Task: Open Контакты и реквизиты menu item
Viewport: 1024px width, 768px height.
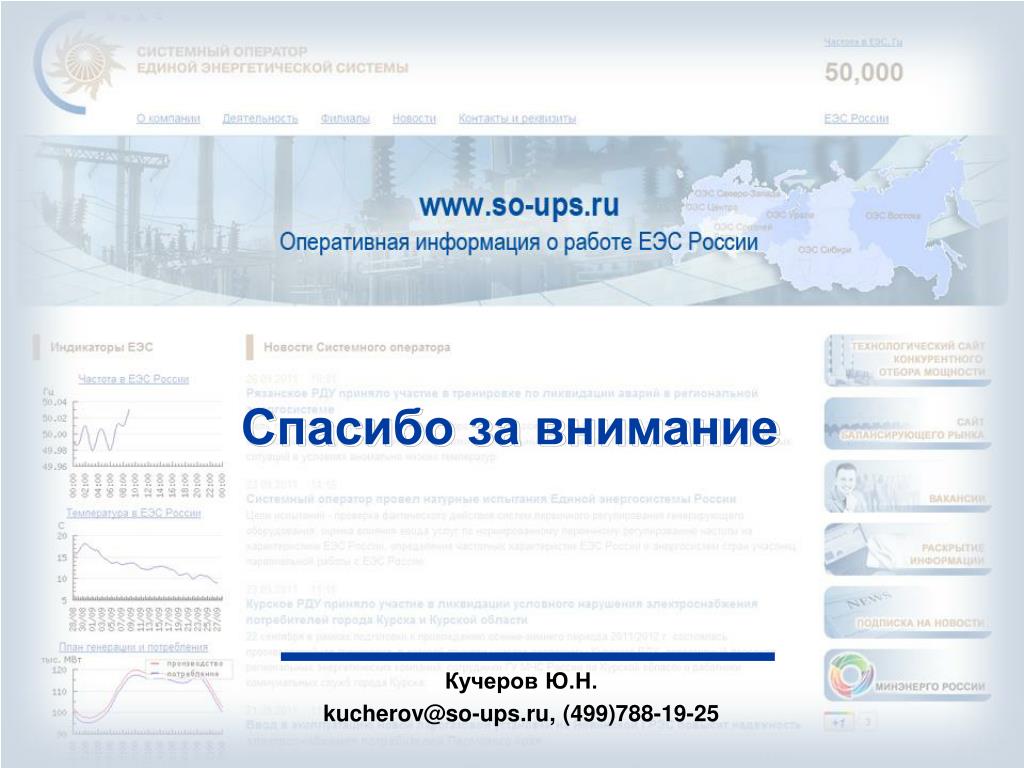Action: [517, 119]
